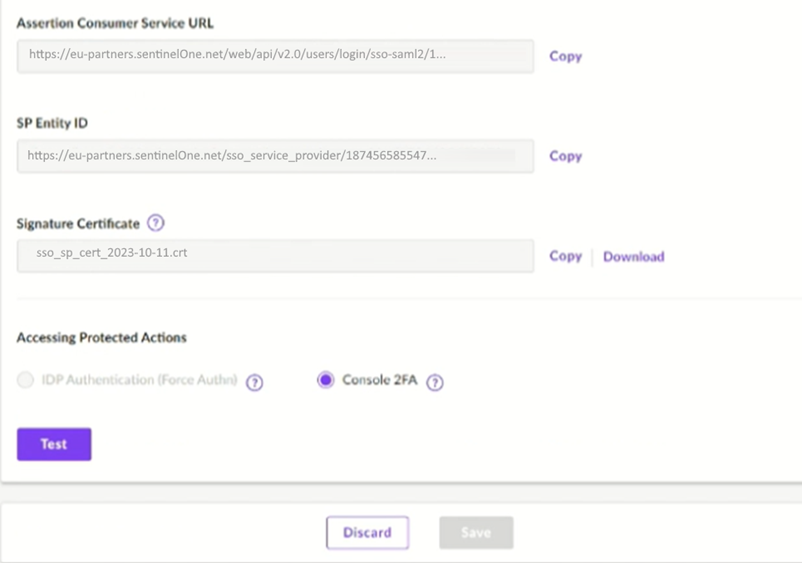Click the Save button

click(476, 533)
